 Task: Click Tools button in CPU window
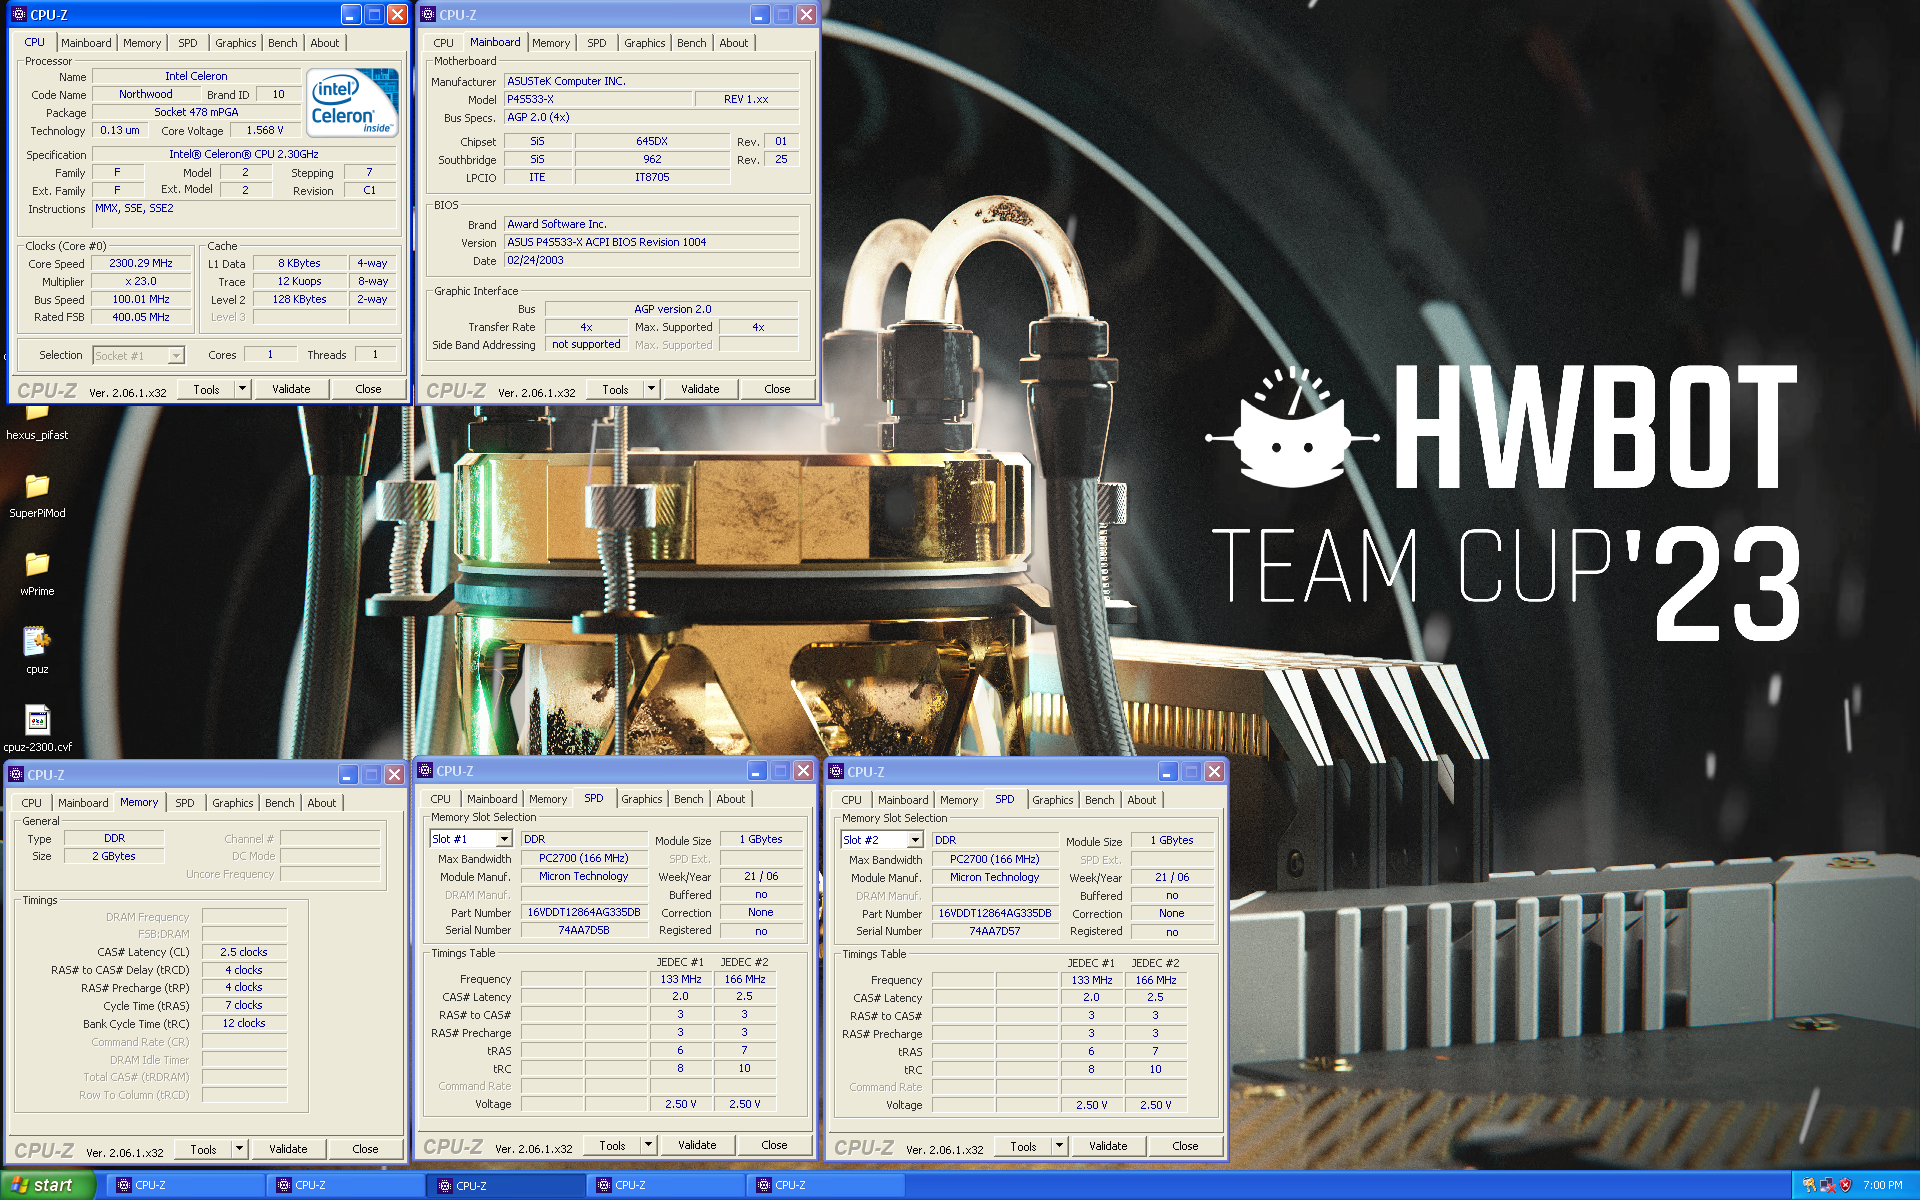(x=207, y=389)
